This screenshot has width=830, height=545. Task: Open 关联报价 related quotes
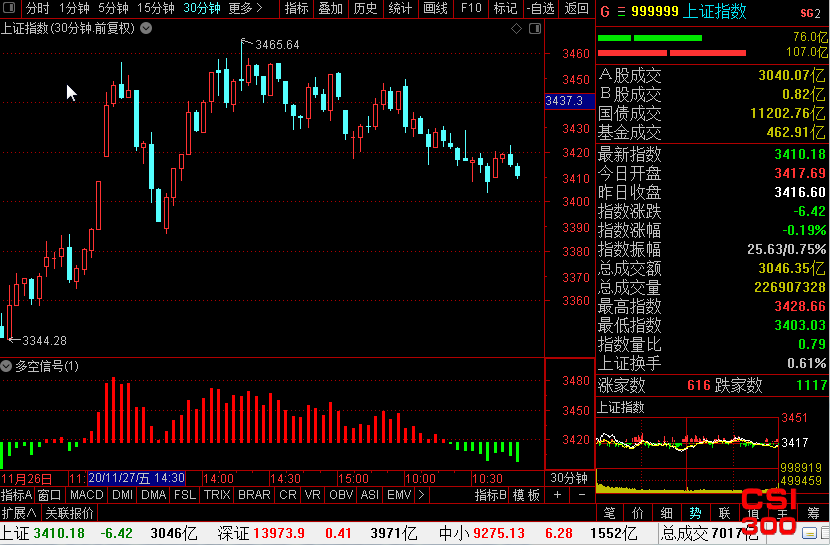(x=69, y=513)
